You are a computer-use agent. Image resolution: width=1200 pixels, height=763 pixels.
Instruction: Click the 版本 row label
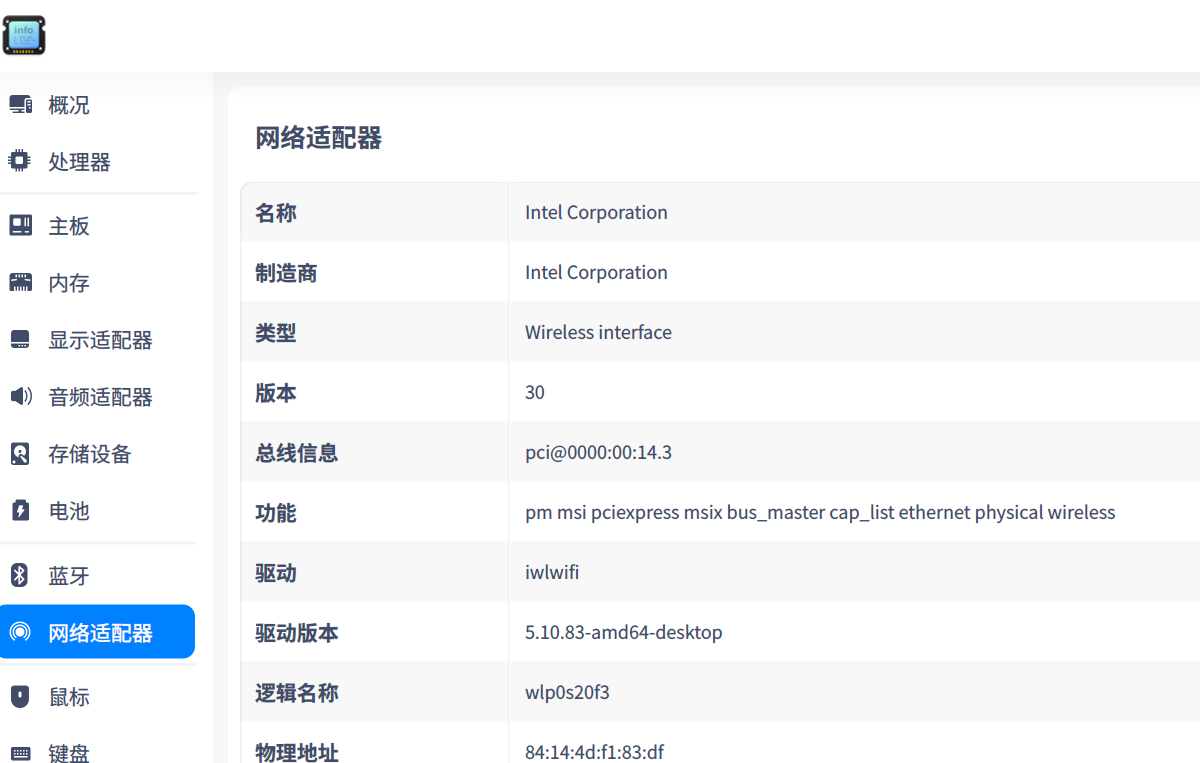click(x=275, y=392)
